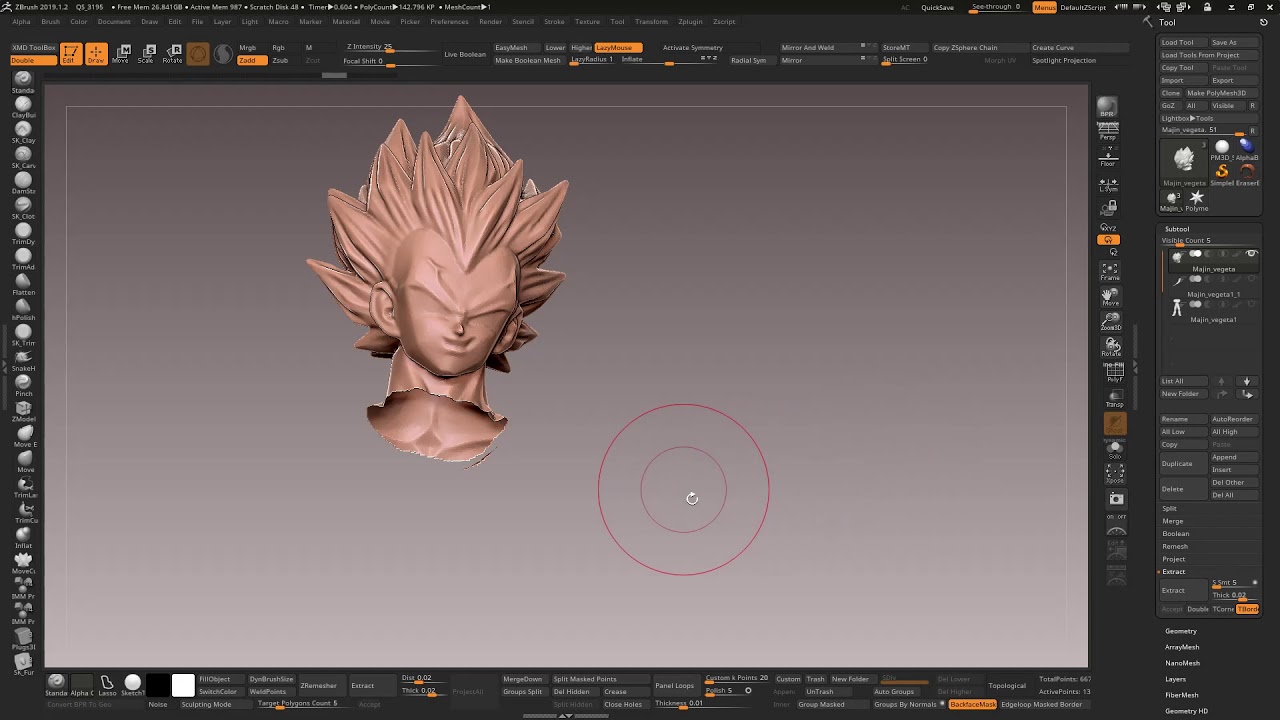Toggle visibility eye of Majin_vegeta subtool
Screen dimensions: 1280x720
(x=1251, y=254)
